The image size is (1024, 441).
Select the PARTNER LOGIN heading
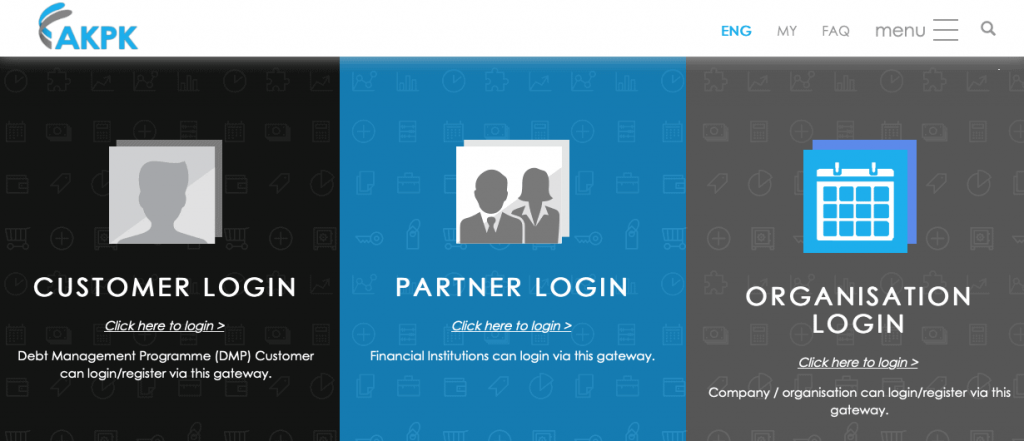pyautogui.click(x=512, y=287)
